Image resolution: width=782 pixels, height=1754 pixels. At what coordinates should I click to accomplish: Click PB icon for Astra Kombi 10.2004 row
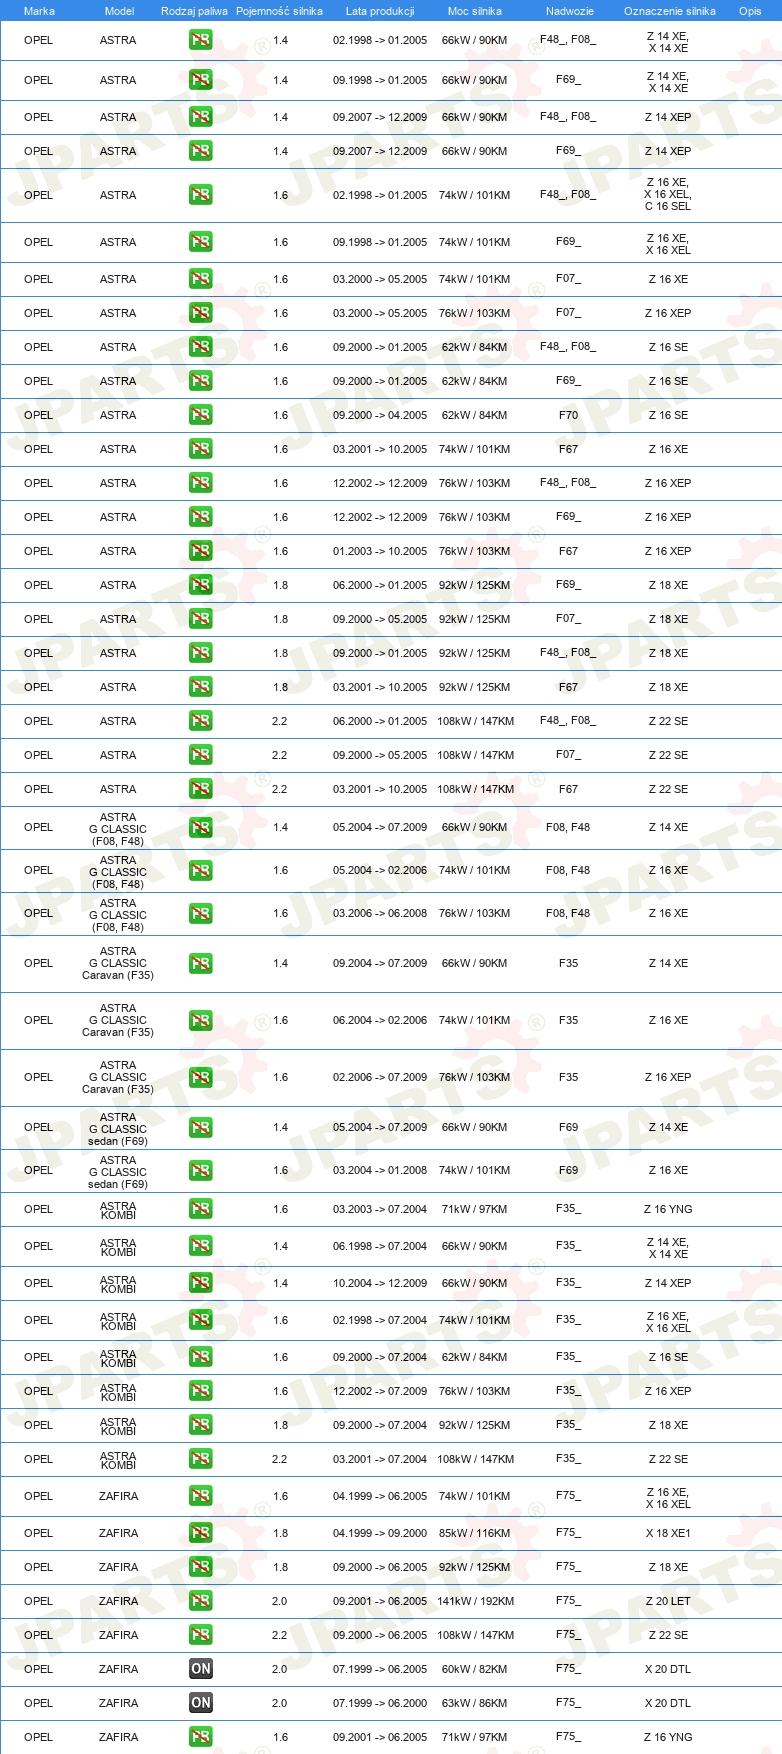[x=201, y=1283]
